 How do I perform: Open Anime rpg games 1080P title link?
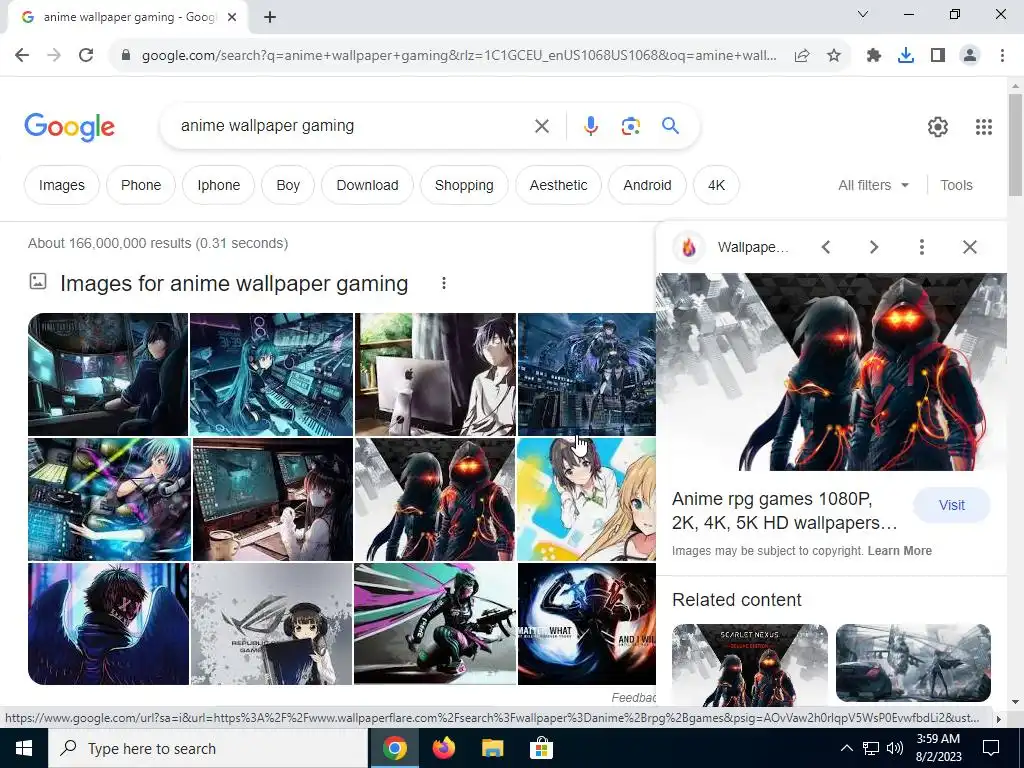785,511
